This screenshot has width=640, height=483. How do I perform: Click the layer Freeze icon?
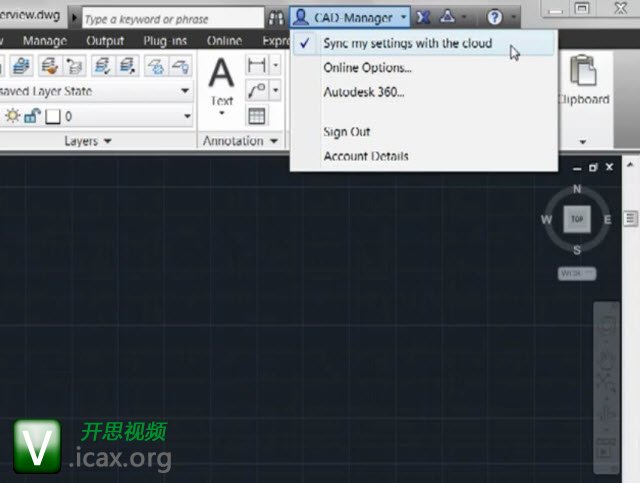tap(156, 66)
